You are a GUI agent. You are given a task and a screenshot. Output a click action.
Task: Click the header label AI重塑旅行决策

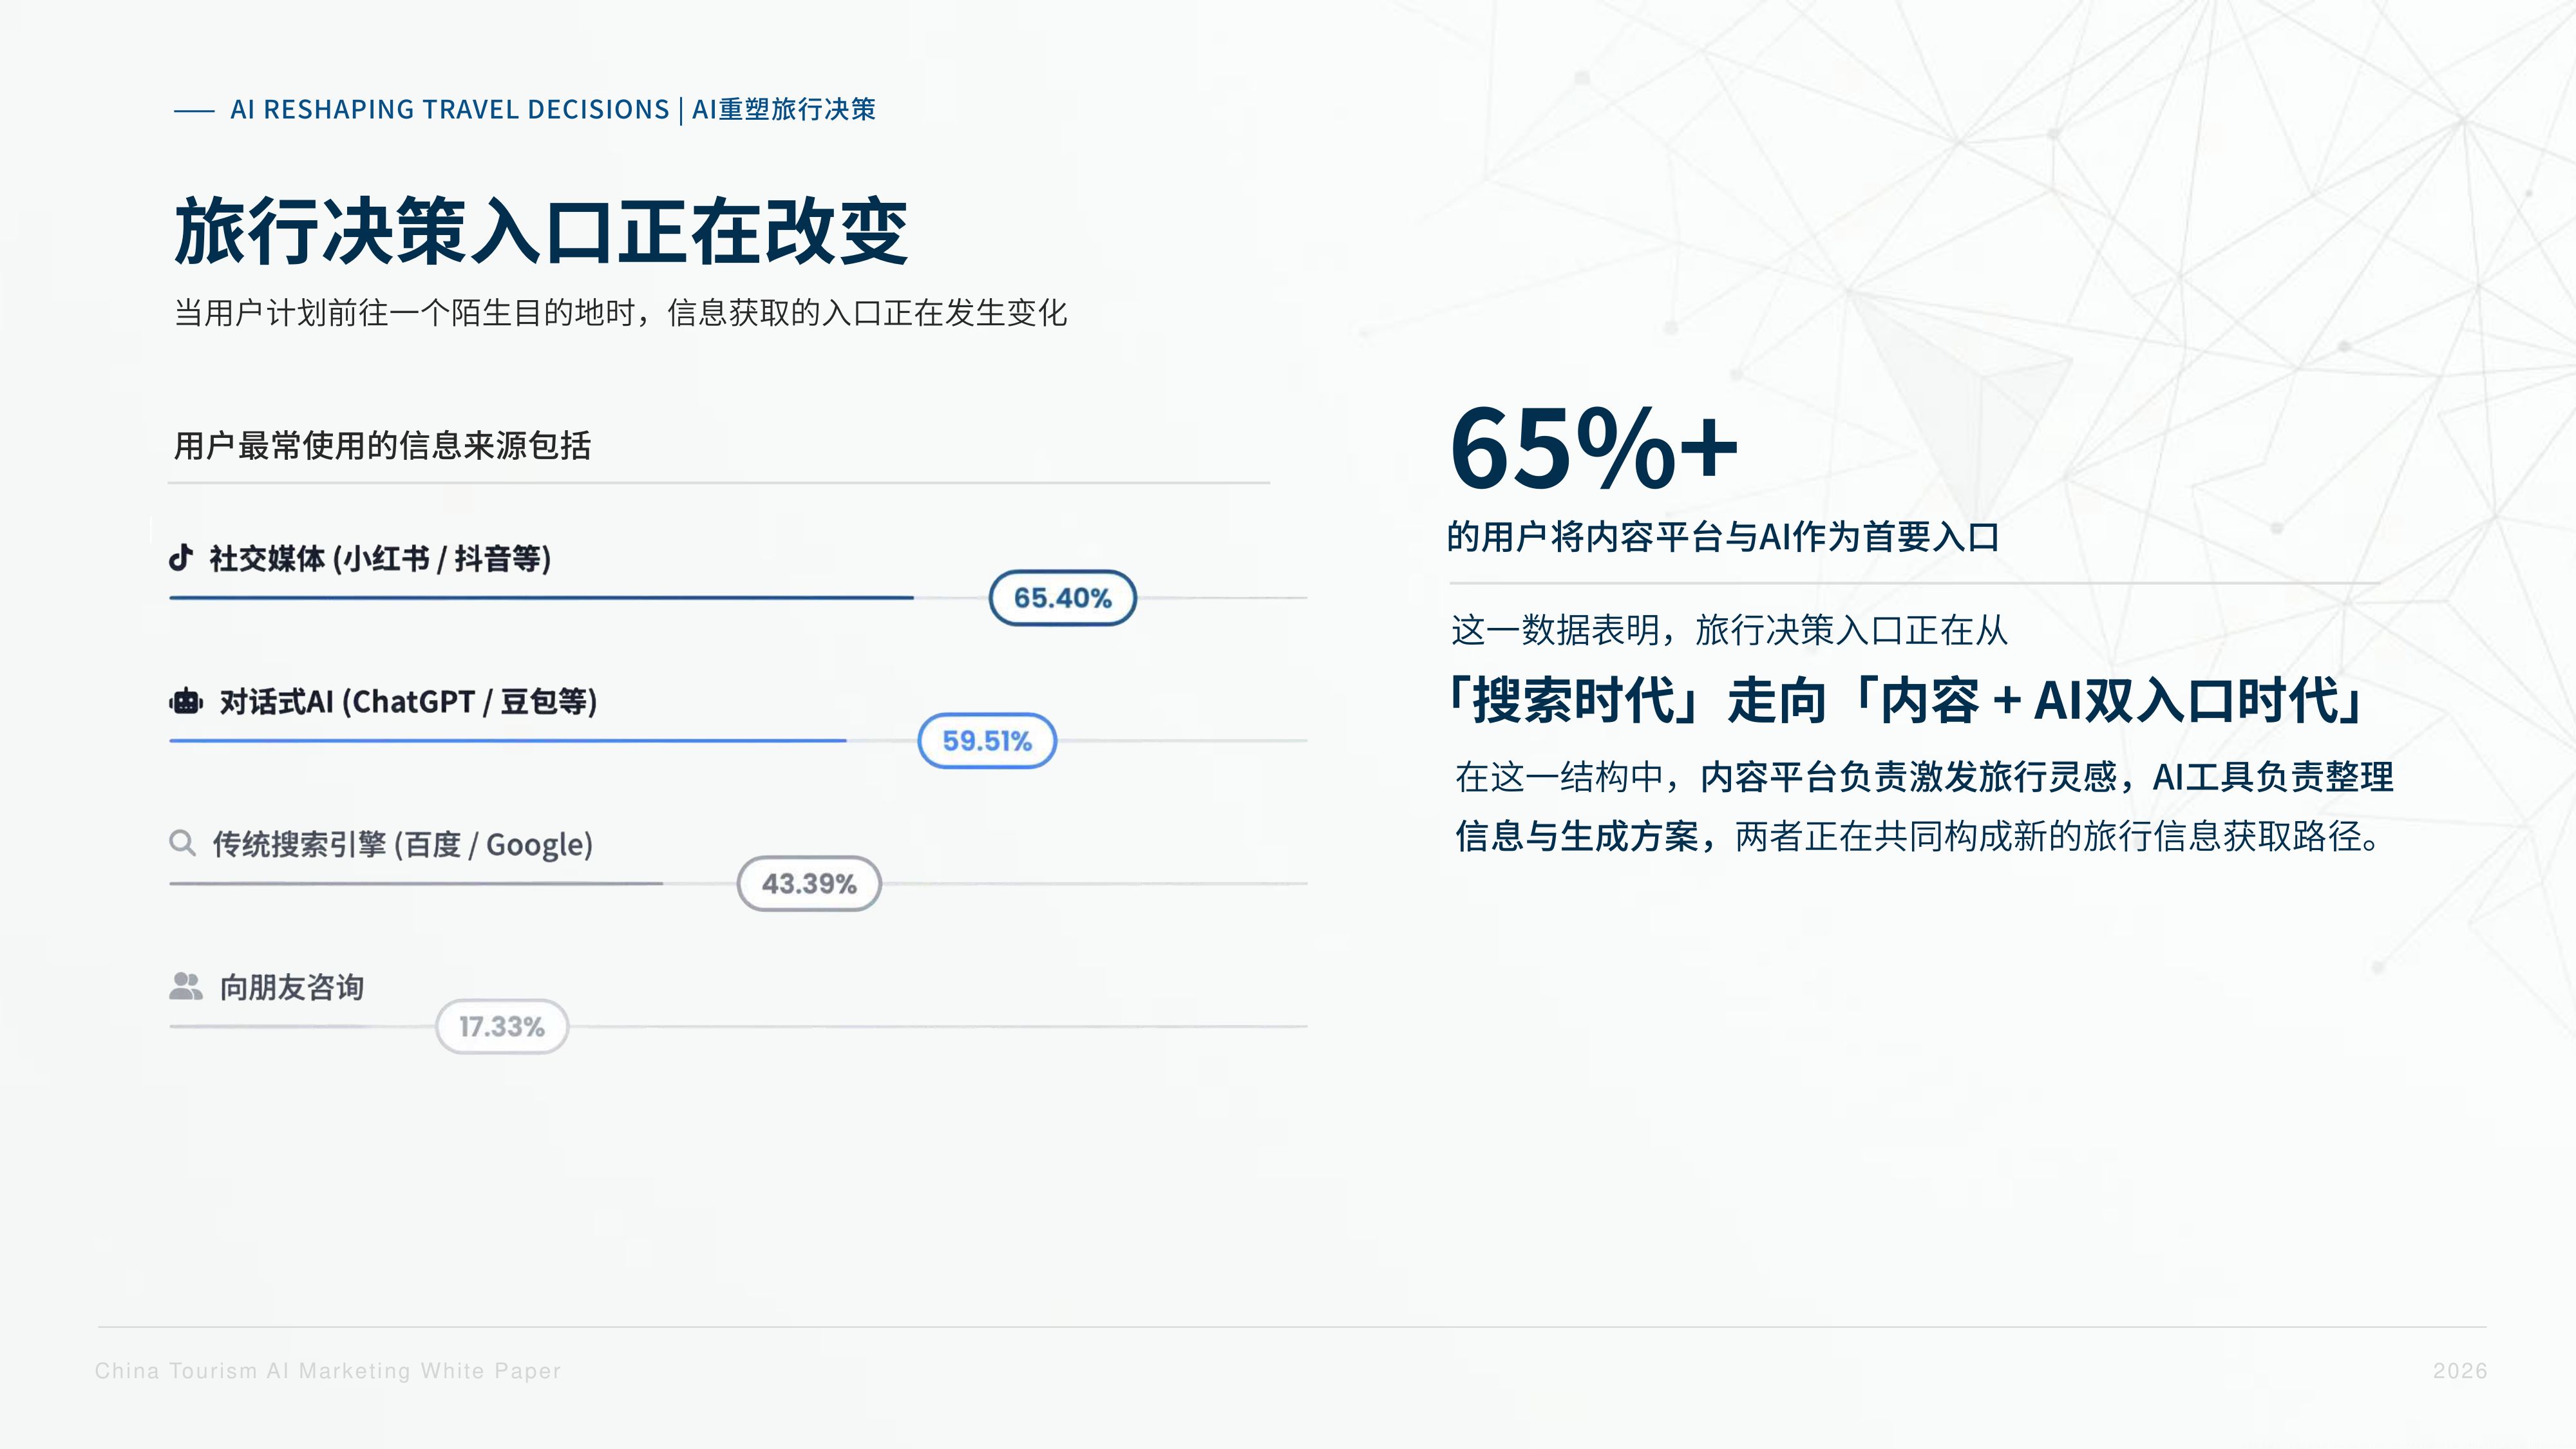click(x=784, y=109)
